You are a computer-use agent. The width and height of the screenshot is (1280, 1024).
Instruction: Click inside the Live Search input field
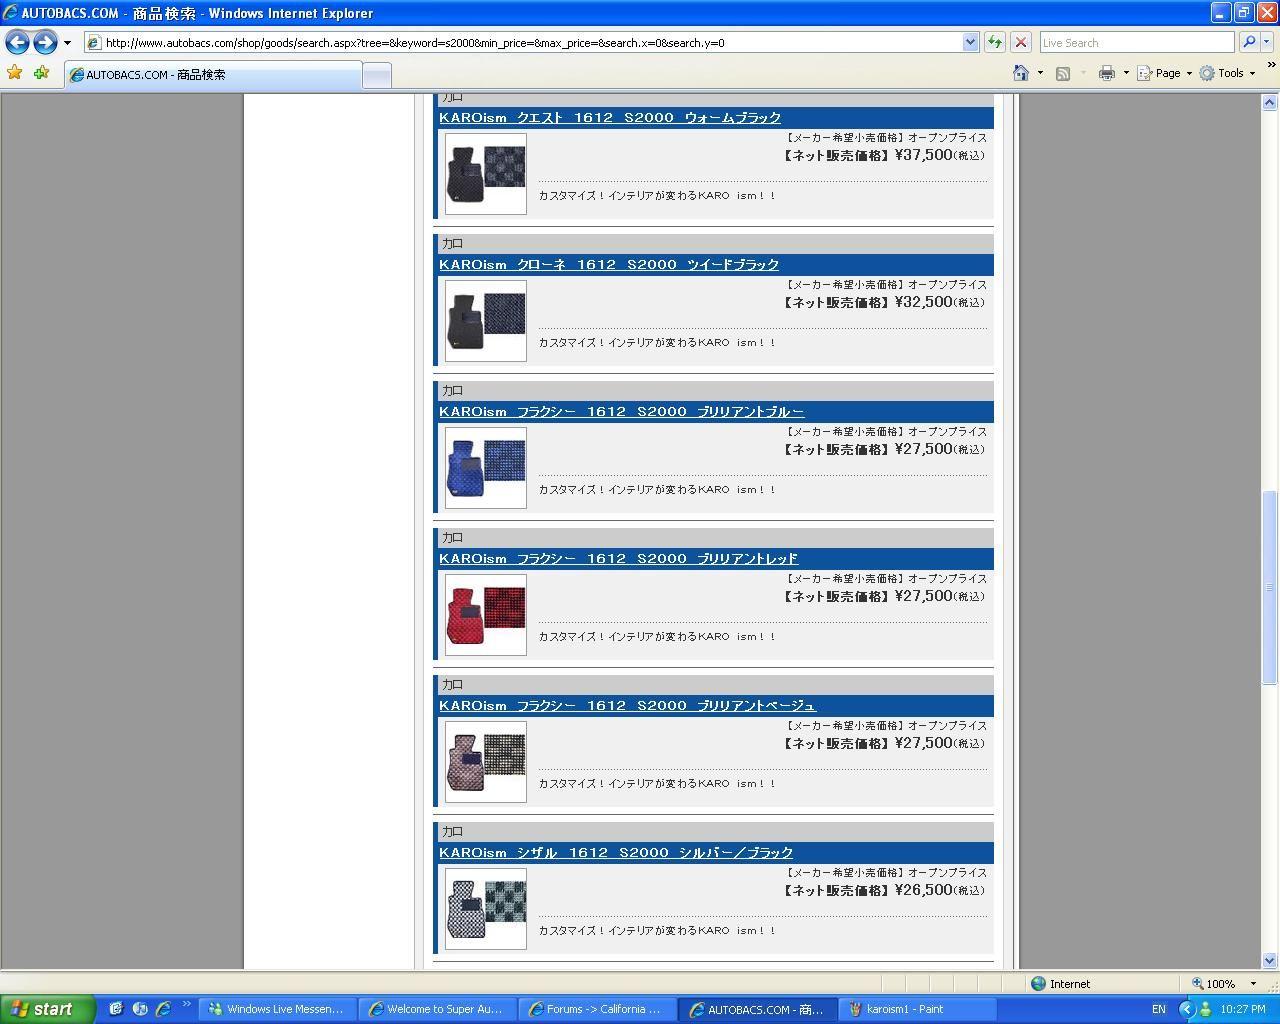point(1136,42)
